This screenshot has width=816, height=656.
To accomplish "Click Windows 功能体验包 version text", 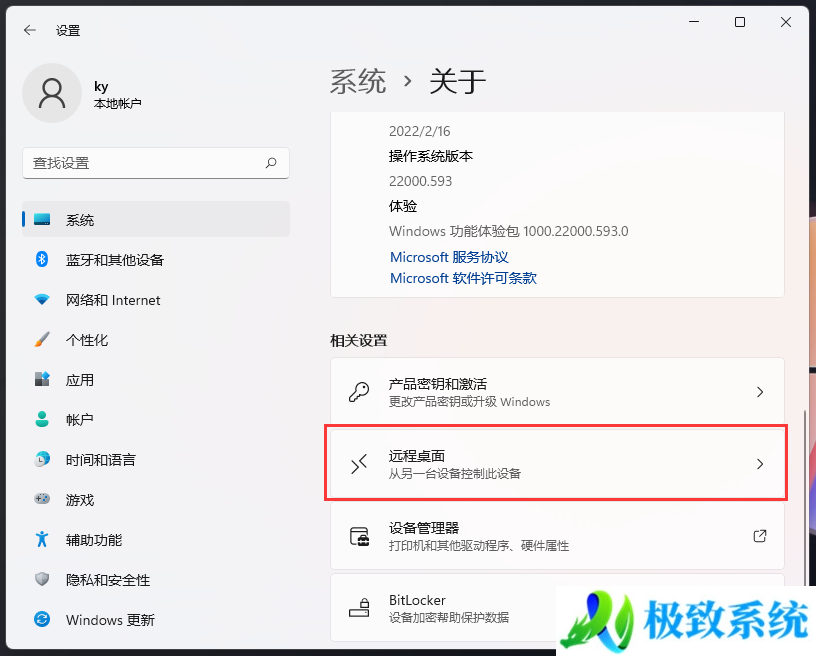I will [508, 231].
